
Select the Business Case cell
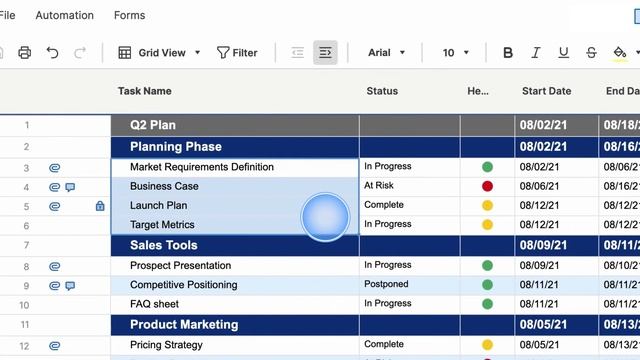(235, 187)
